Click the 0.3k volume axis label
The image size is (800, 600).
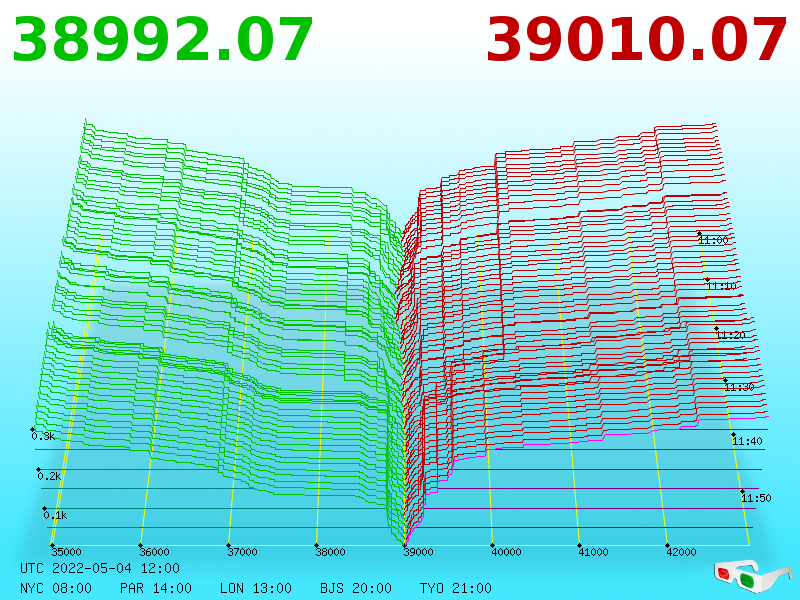tap(43, 436)
